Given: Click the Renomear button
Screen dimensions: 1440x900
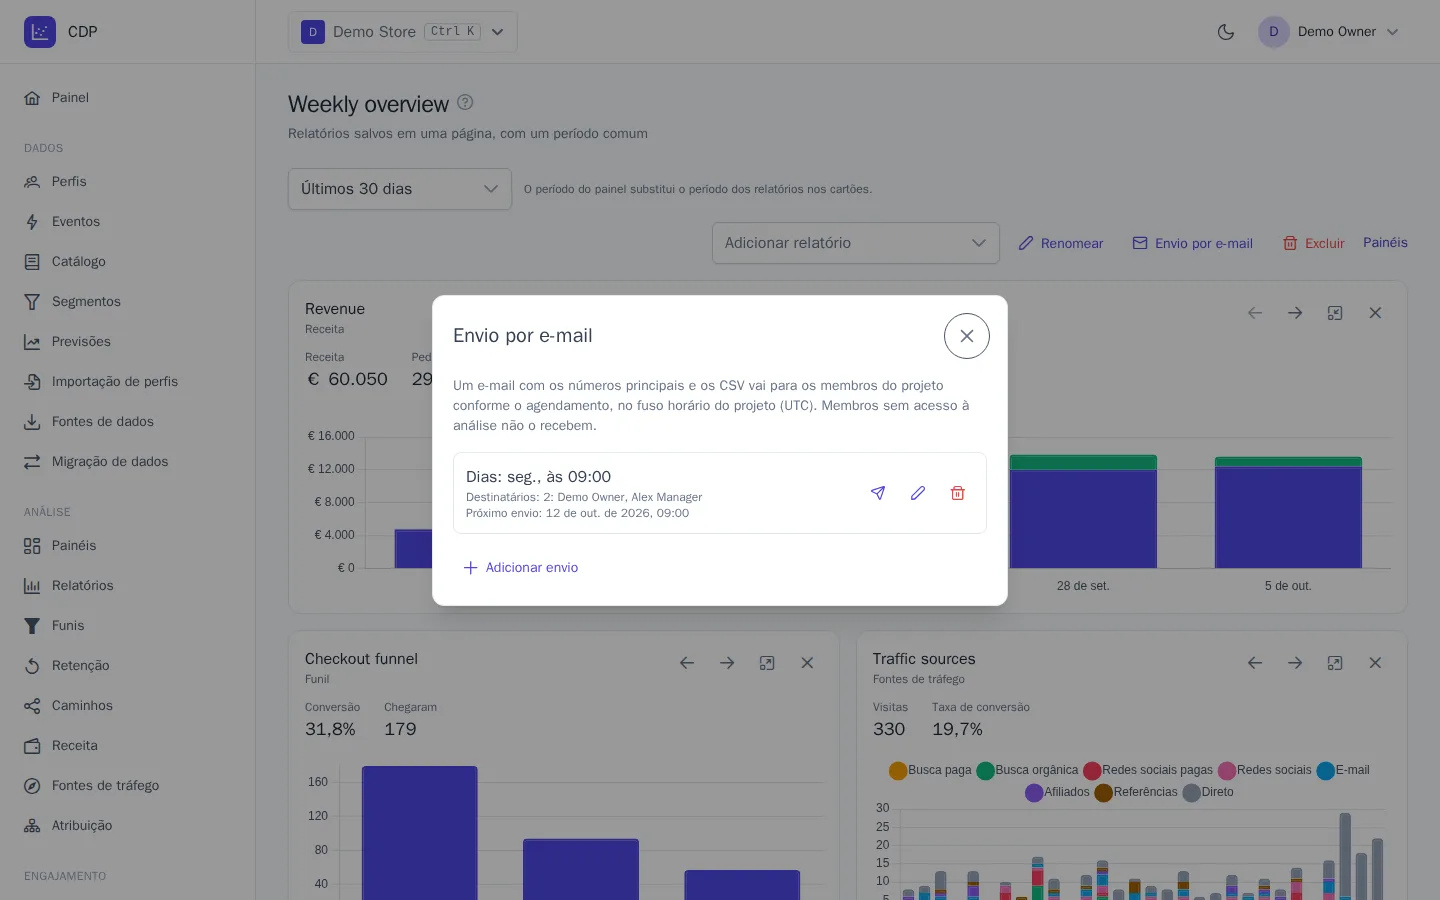Looking at the screenshot, I should coord(1061,243).
